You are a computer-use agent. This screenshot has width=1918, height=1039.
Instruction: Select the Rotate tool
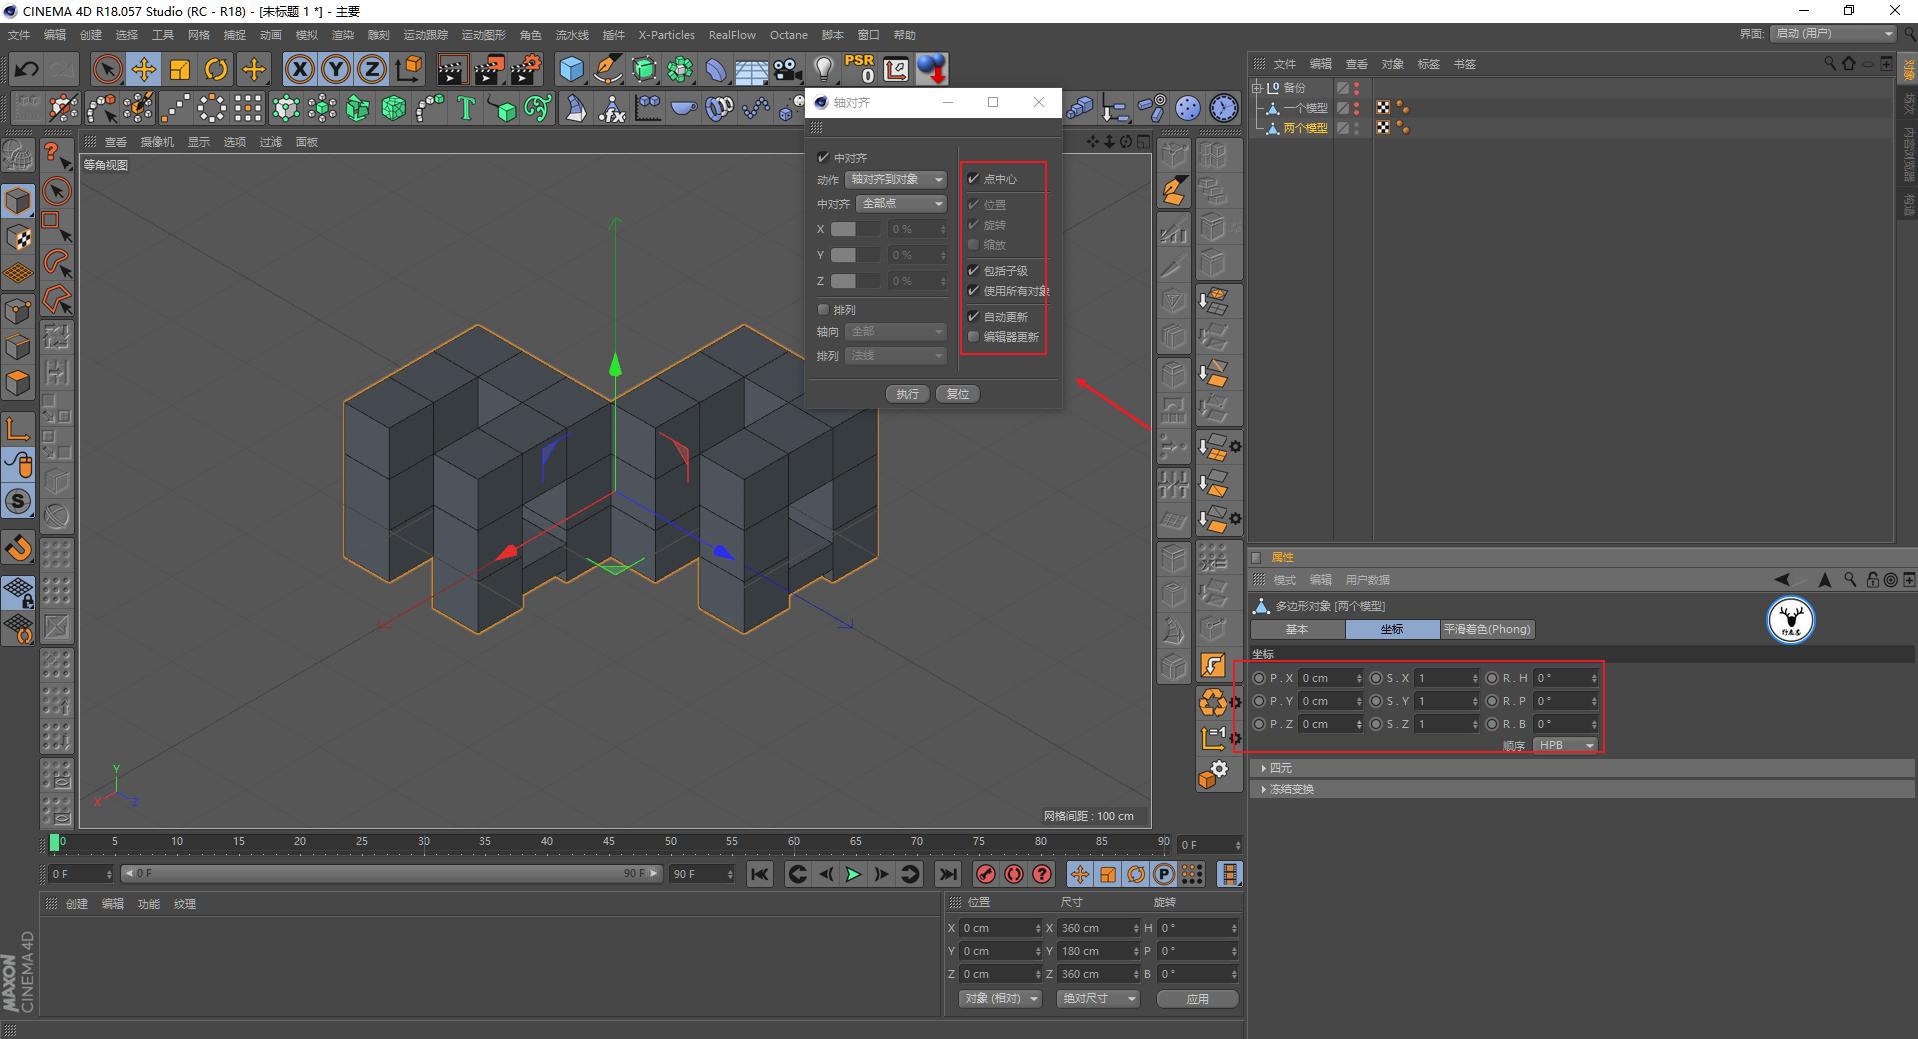(216, 69)
